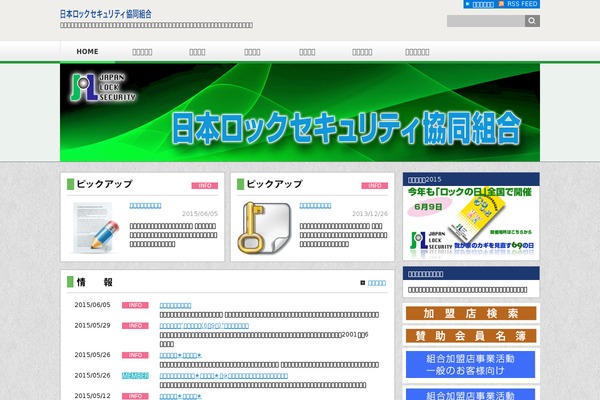Click the 情報 section heading
This screenshot has width=600, height=400.
point(95,282)
